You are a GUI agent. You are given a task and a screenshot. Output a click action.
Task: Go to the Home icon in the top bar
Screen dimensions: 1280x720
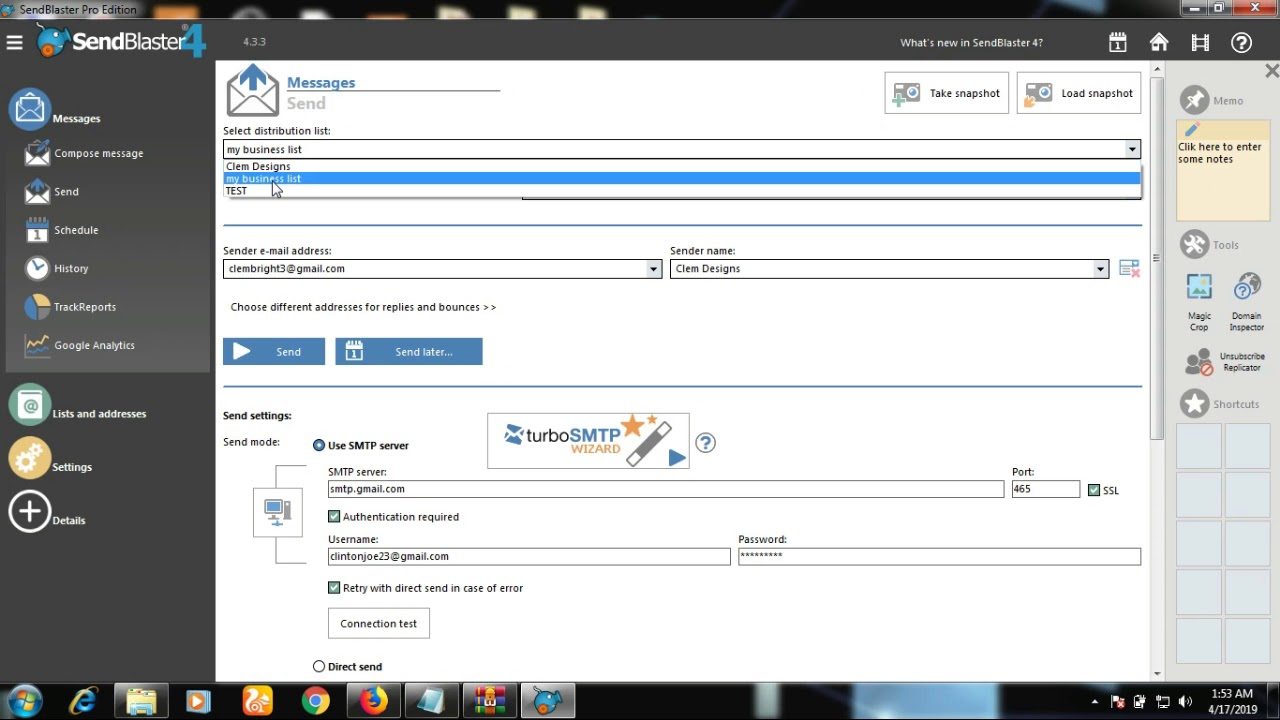click(x=1159, y=43)
